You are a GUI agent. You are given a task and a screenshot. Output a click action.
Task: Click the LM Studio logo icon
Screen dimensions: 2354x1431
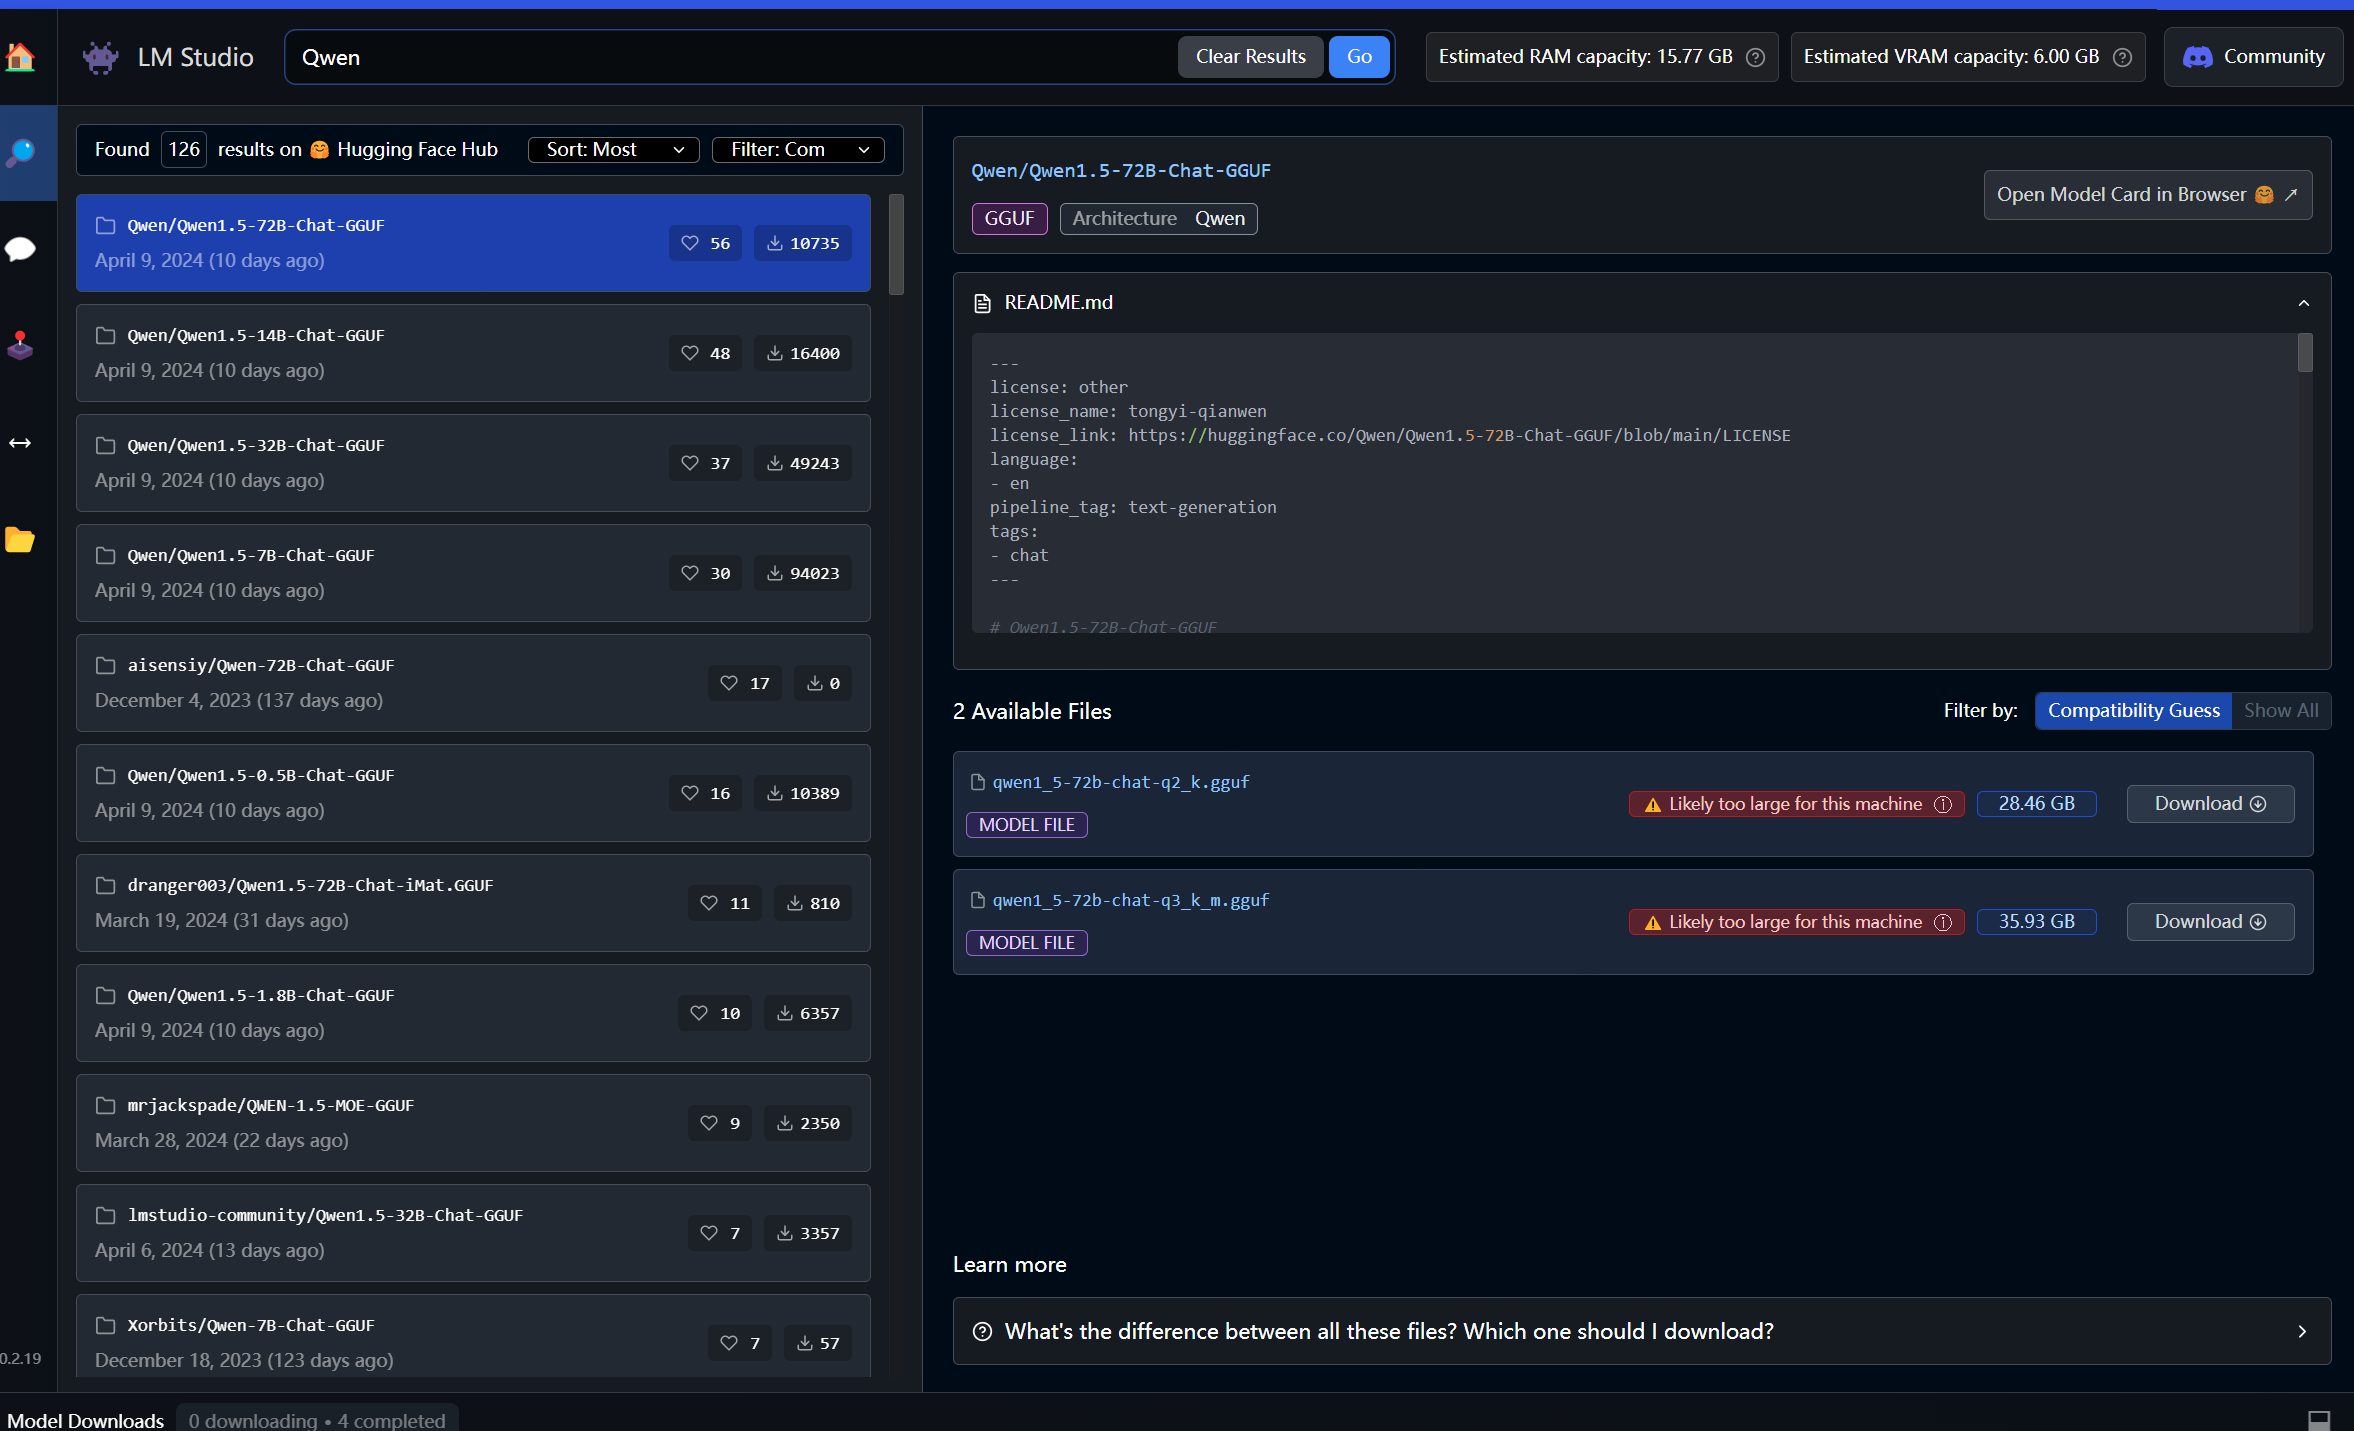[x=100, y=57]
